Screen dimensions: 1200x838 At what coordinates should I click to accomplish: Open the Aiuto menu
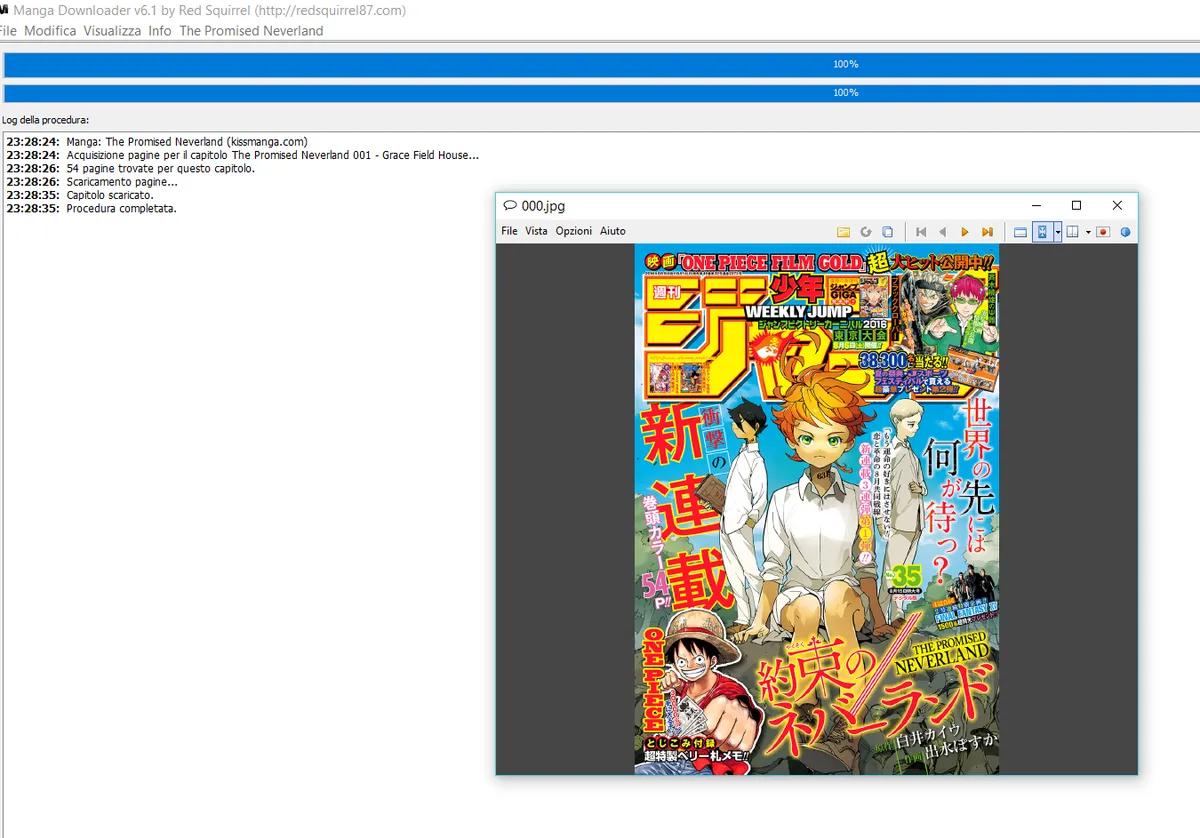(612, 230)
